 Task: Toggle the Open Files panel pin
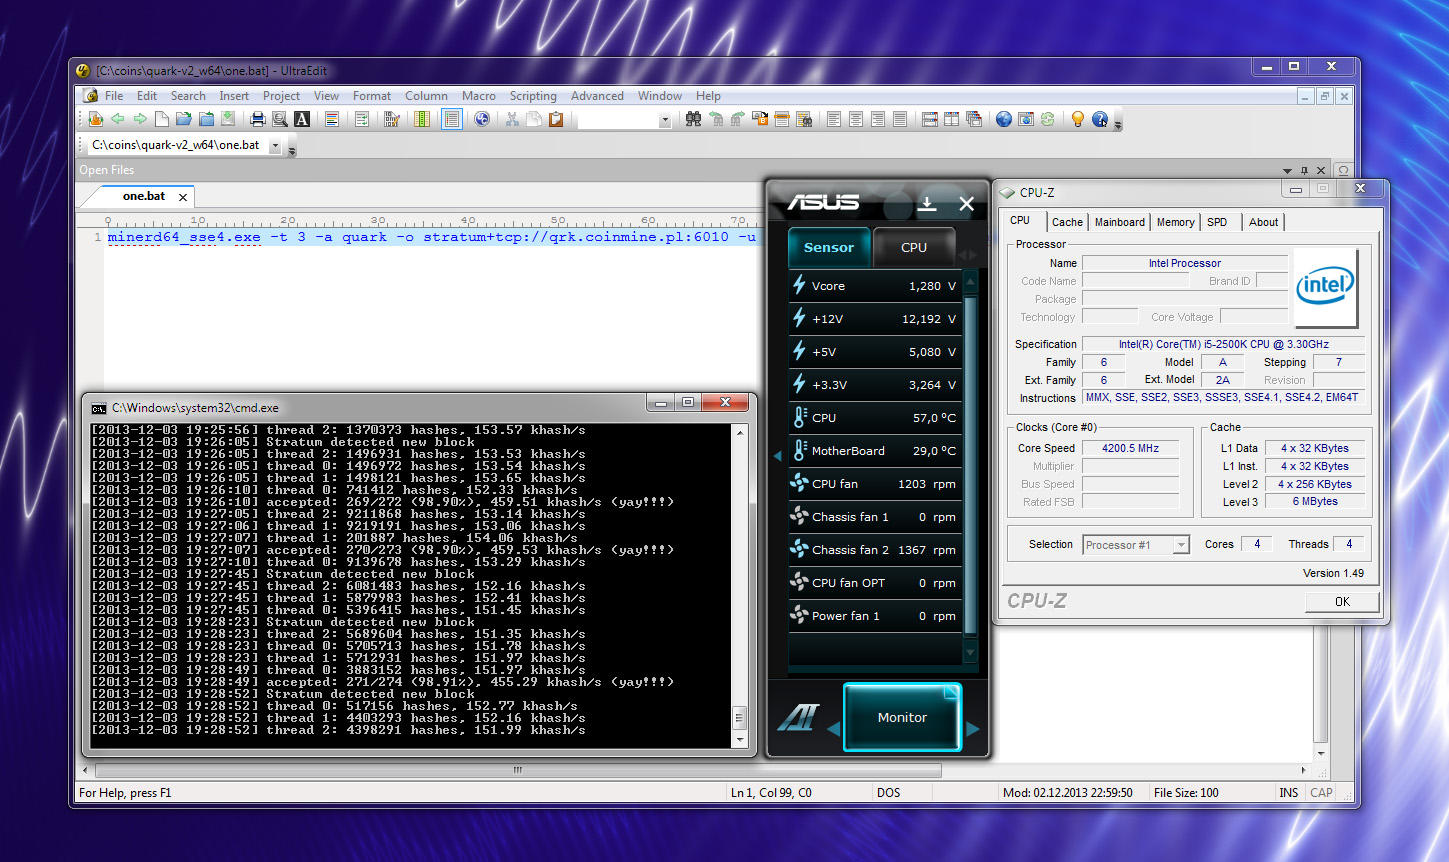(x=1304, y=171)
